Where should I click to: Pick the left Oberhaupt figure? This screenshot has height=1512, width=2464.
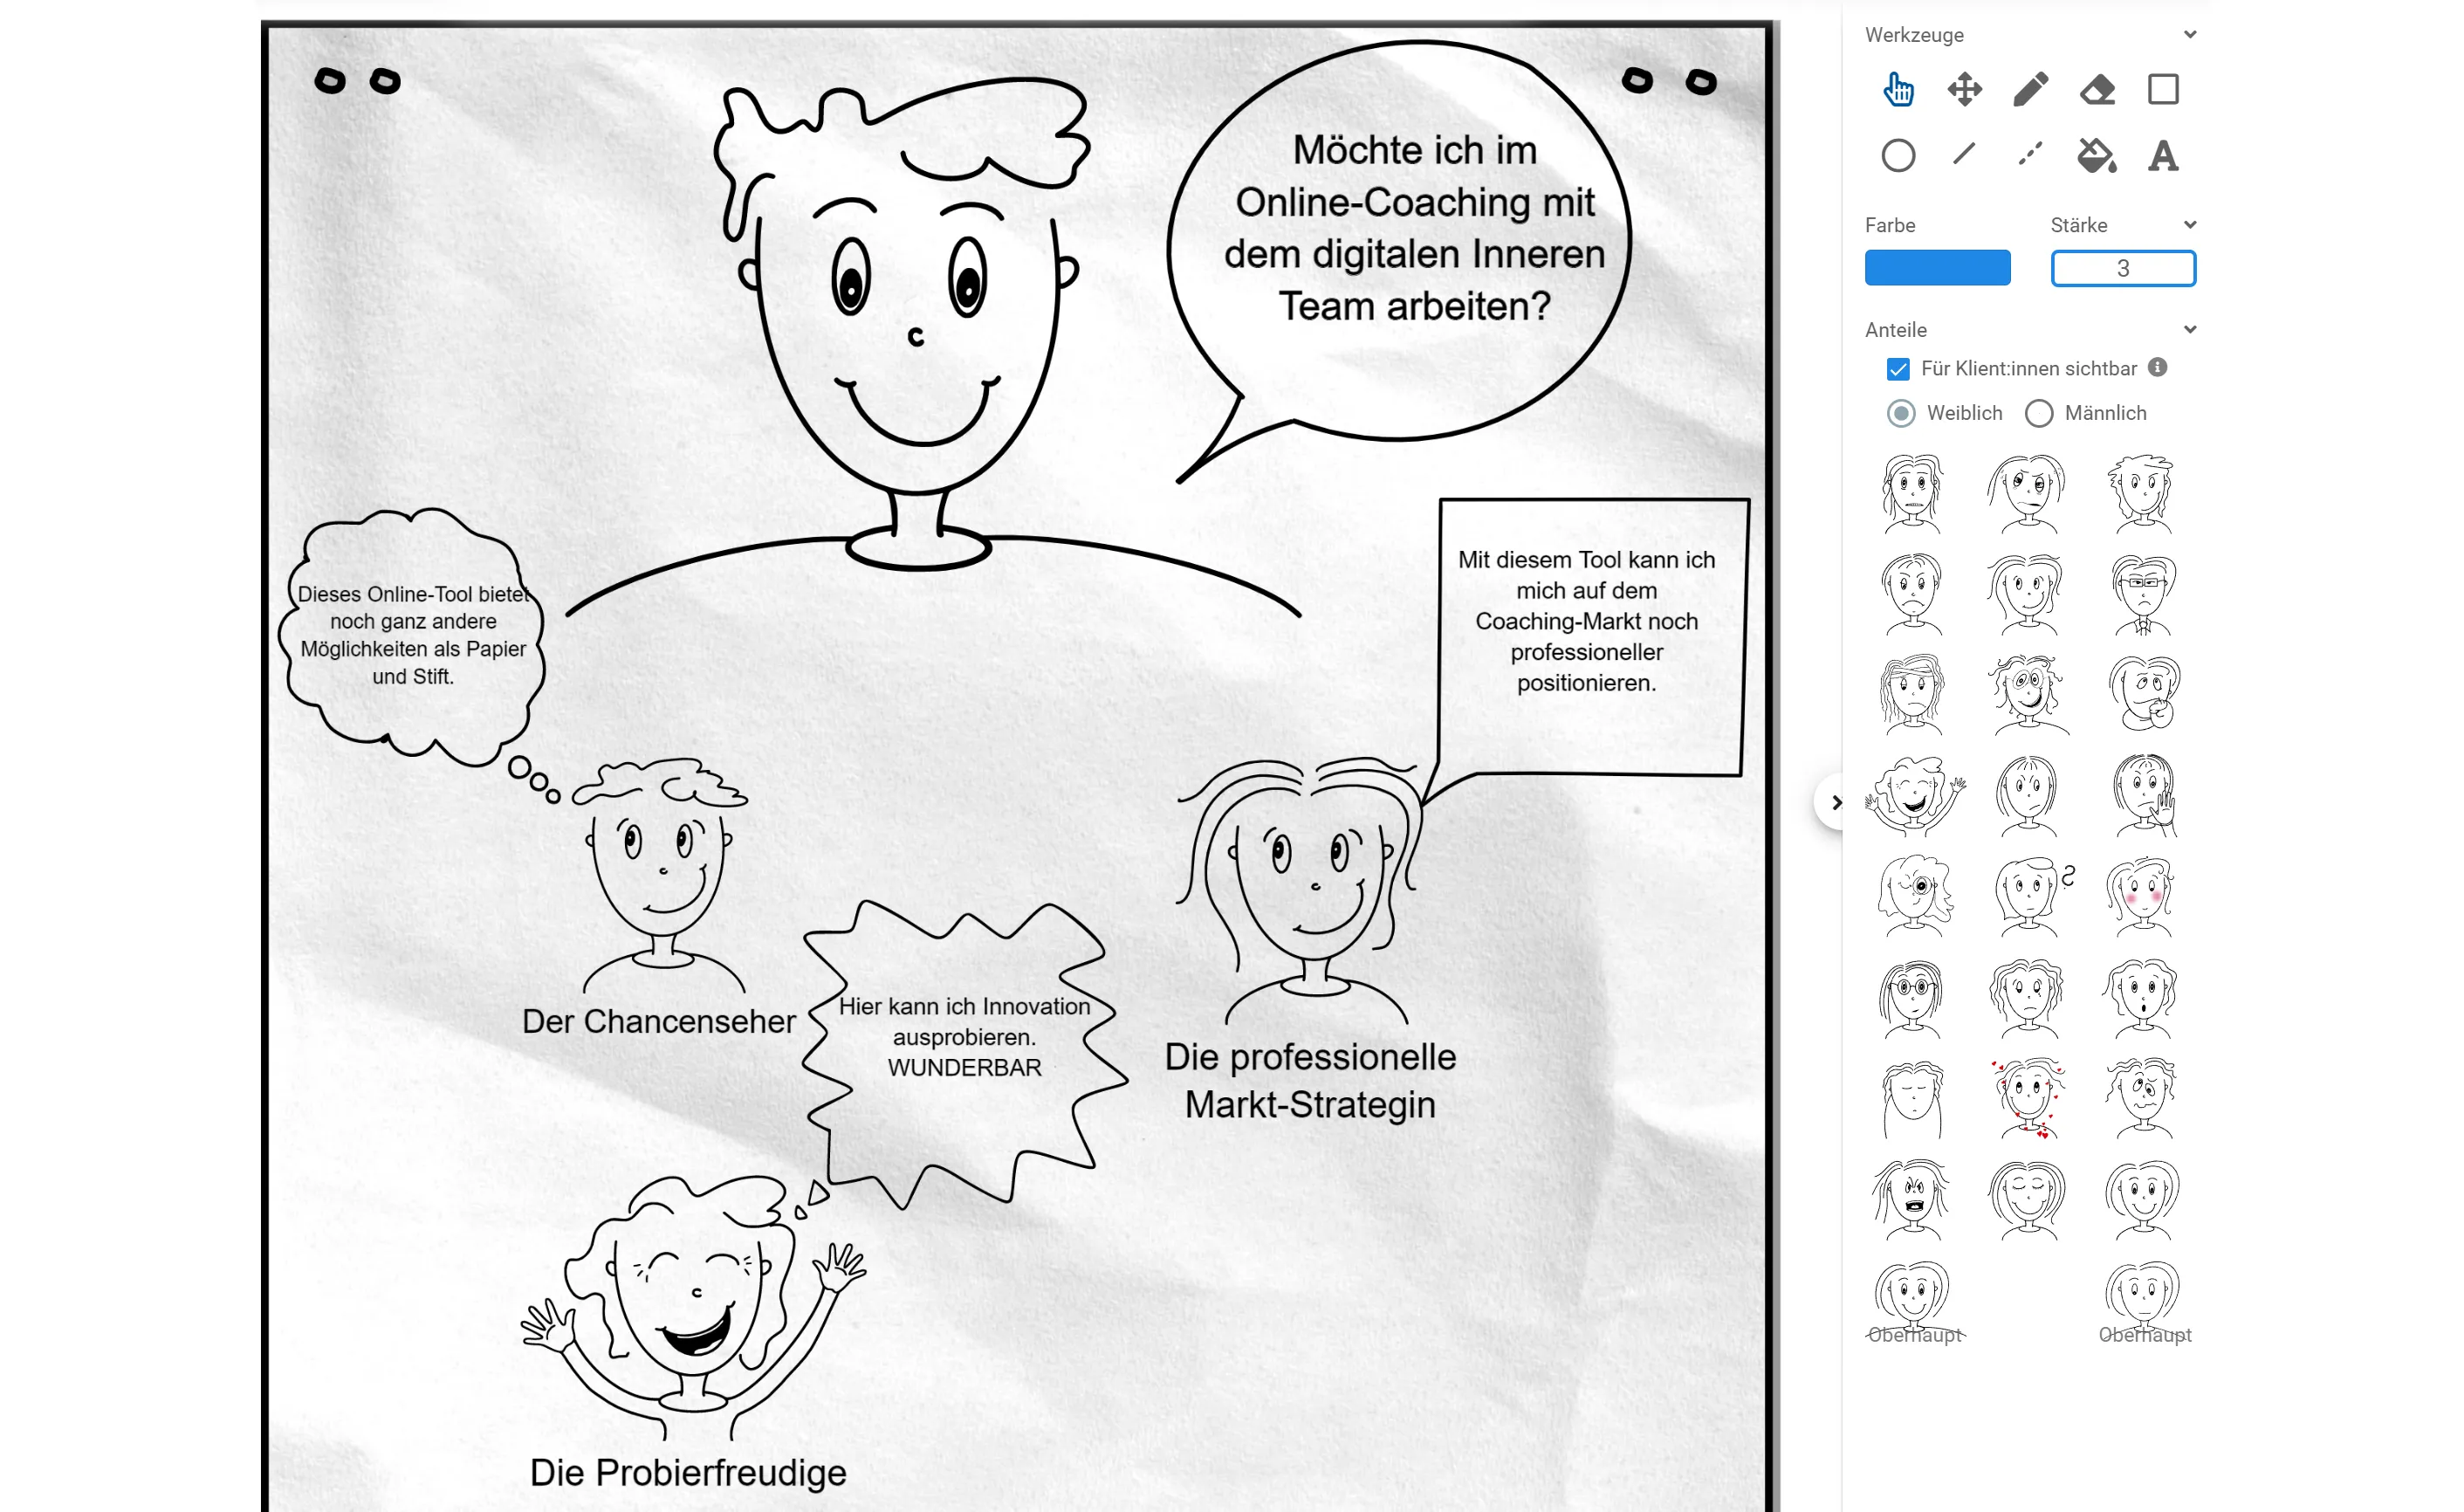point(1914,1303)
